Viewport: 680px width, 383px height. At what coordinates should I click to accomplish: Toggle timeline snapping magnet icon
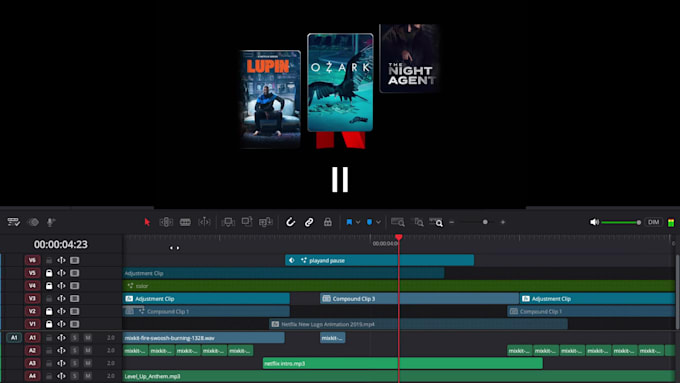pos(290,222)
